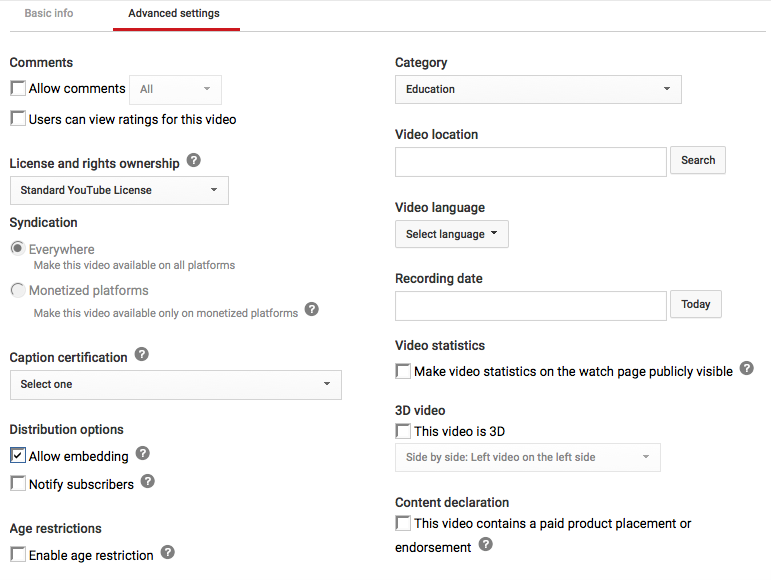Select the Advanced settings tab
Screen dimensions: 771x580
tap(174, 13)
